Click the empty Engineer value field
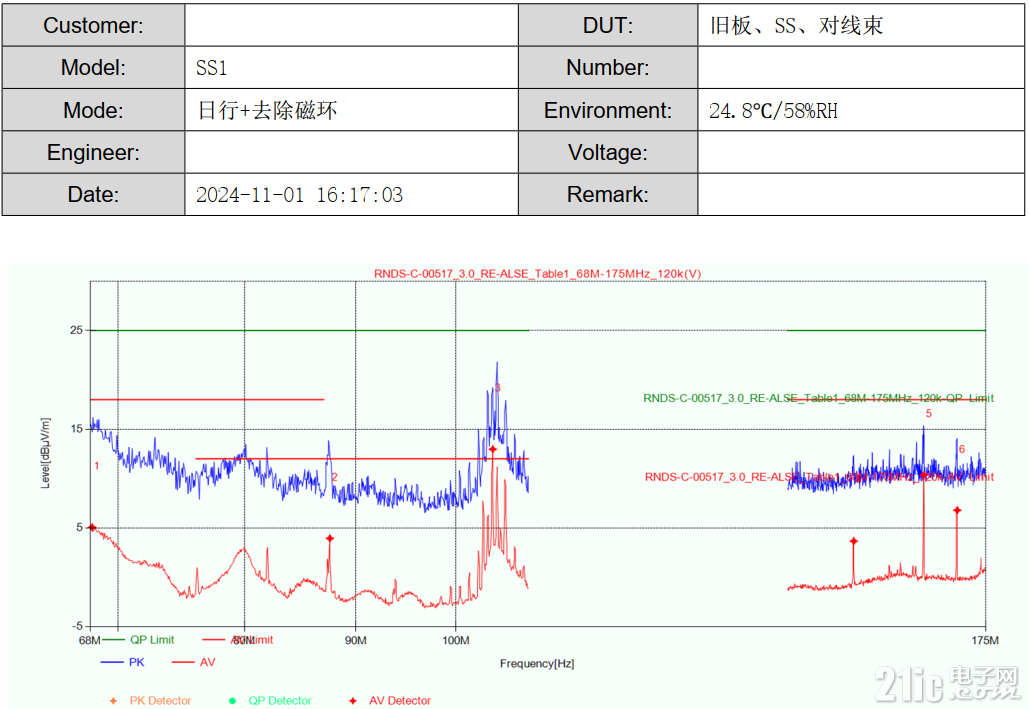This screenshot has width=1029, height=709. coord(351,152)
